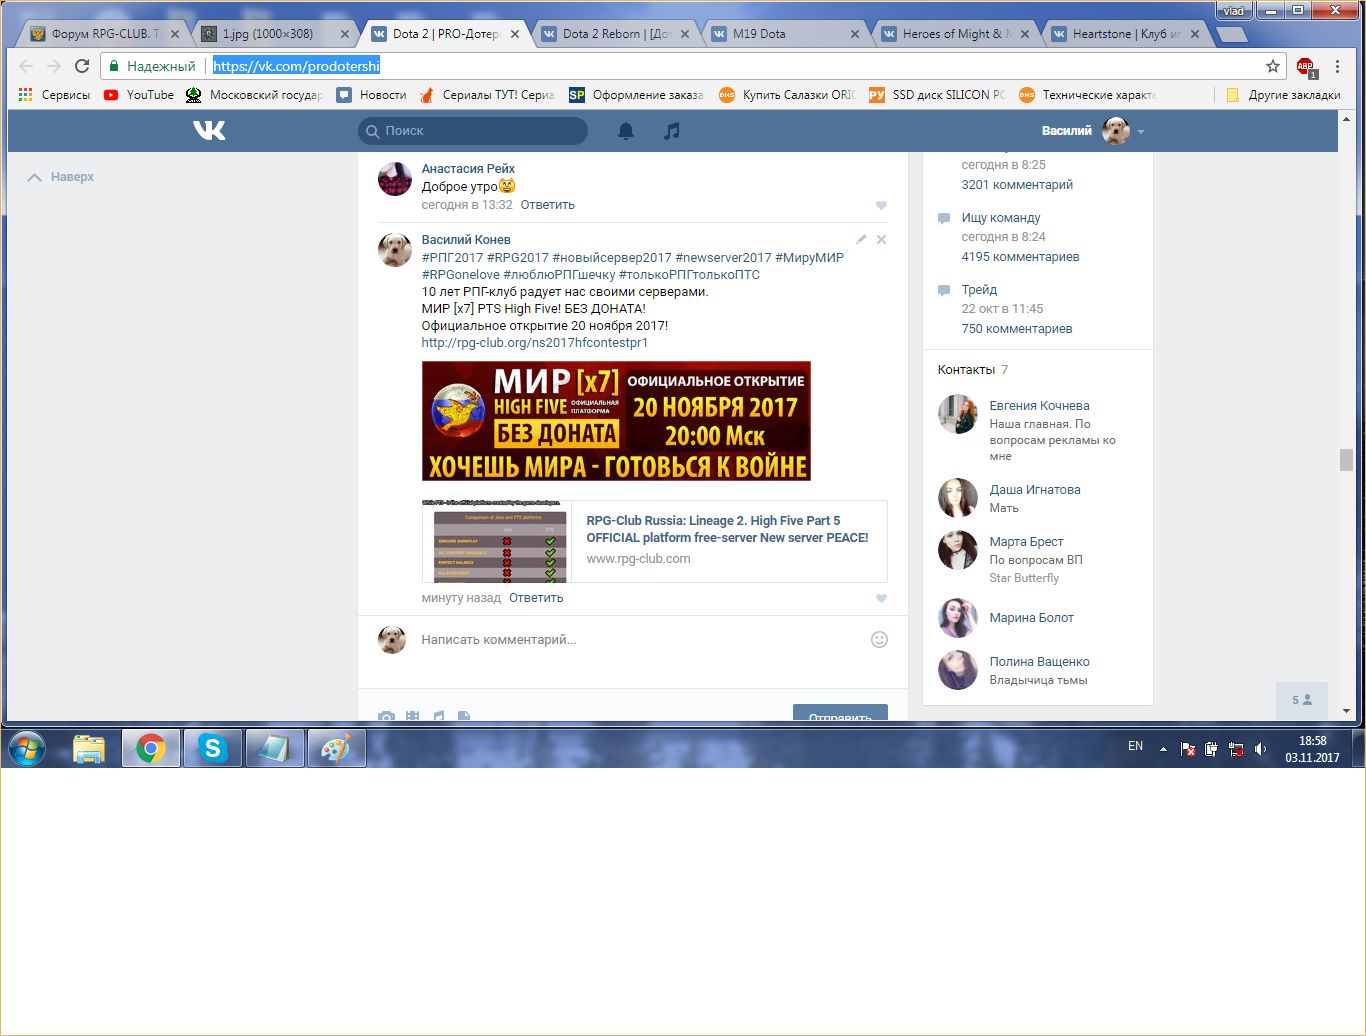The image size is (1366, 1036).
Task: Delete Василий Конев's comment with X icon
Action: 881,240
